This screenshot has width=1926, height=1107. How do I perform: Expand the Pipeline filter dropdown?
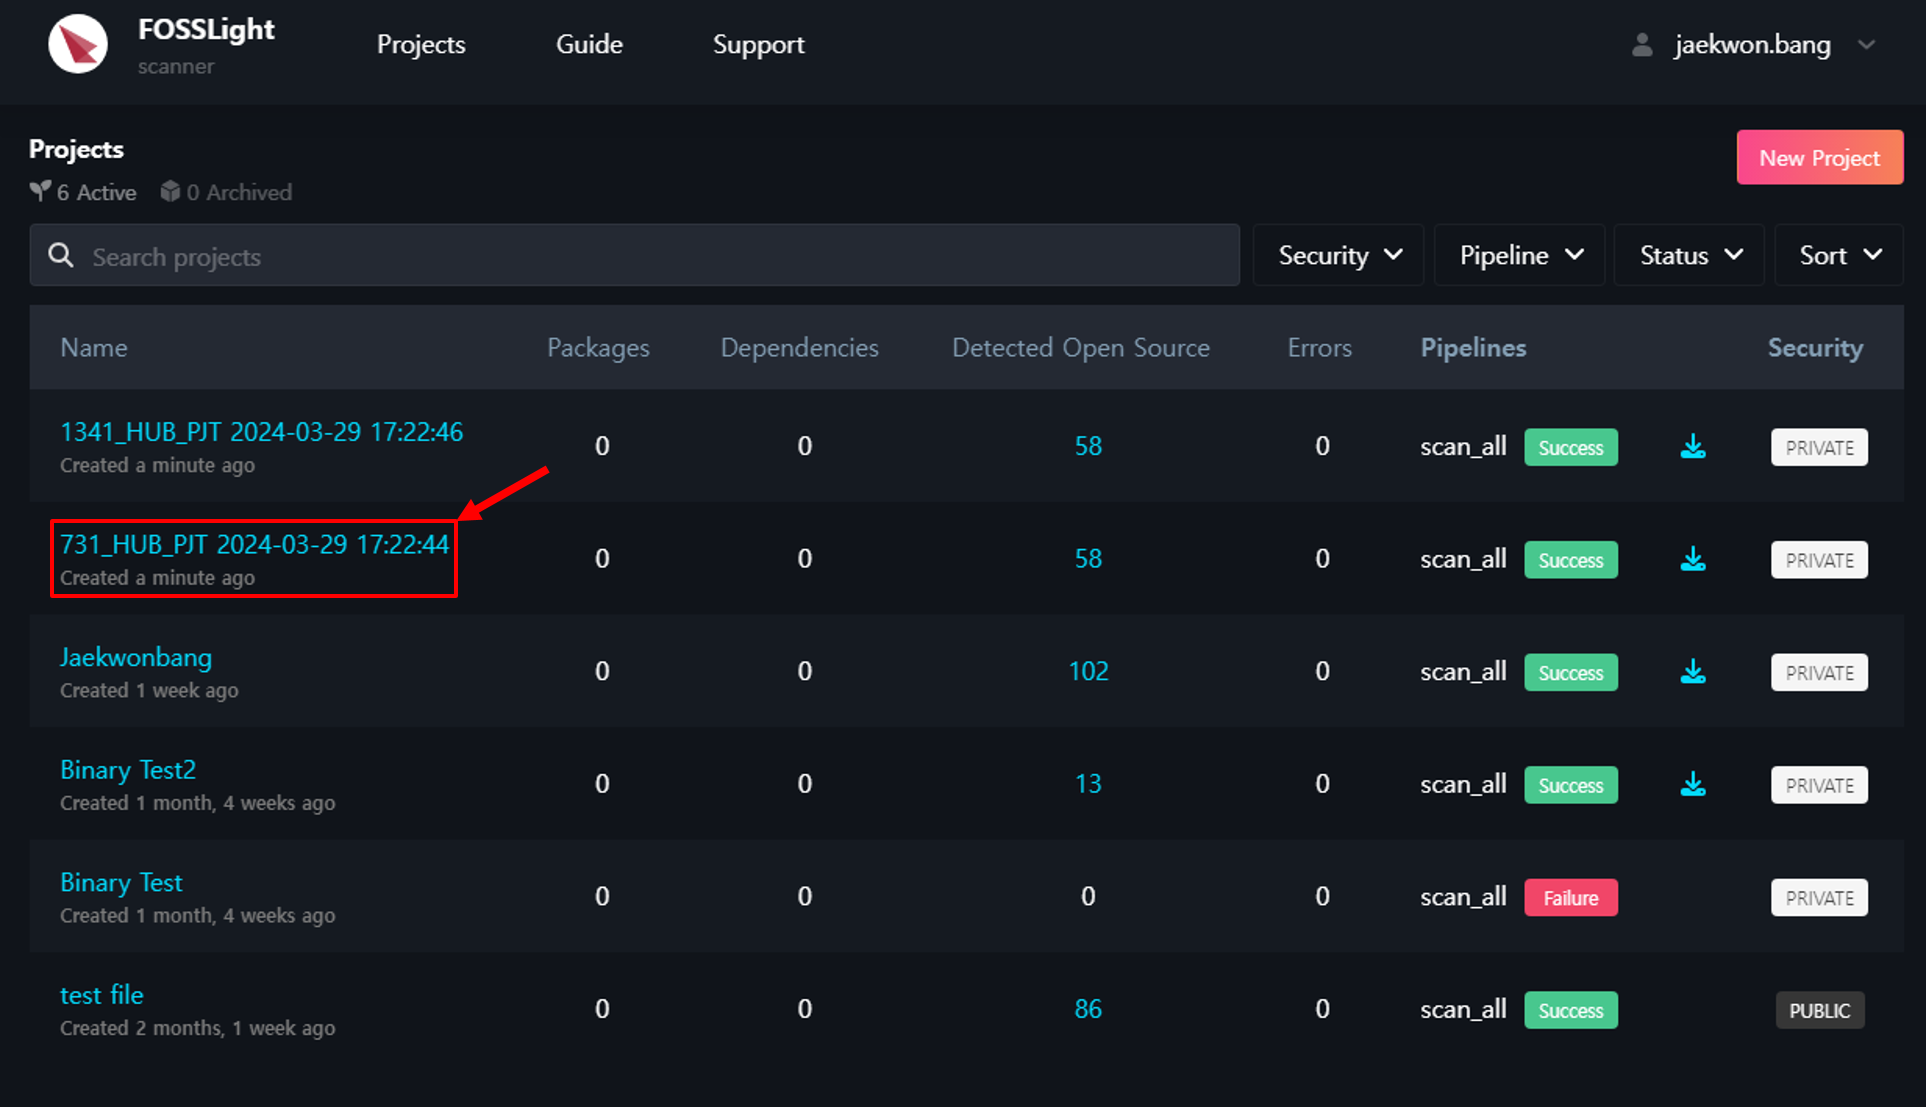coord(1519,257)
